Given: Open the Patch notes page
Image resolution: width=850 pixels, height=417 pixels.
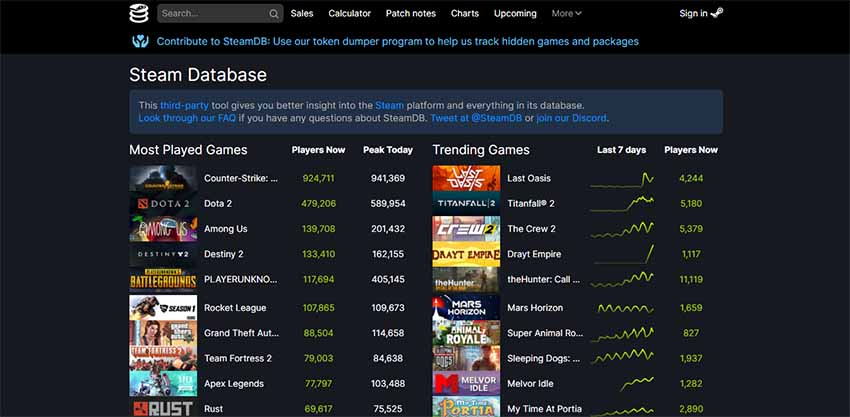Looking at the screenshot, I should pyautogui.click(x=411, y=14).
